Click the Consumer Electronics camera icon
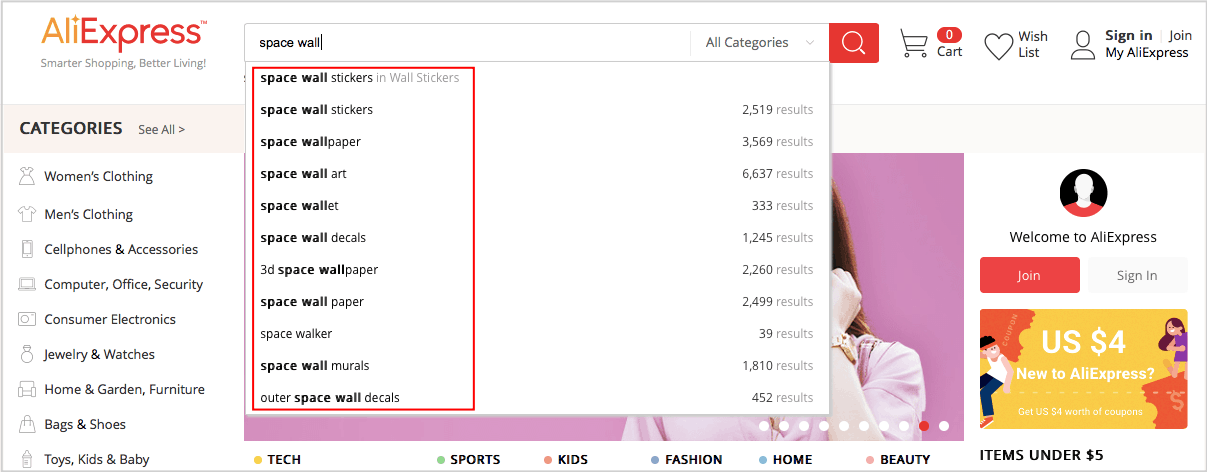The height and width of the screenshot is (472, 1207). (27, 320)
